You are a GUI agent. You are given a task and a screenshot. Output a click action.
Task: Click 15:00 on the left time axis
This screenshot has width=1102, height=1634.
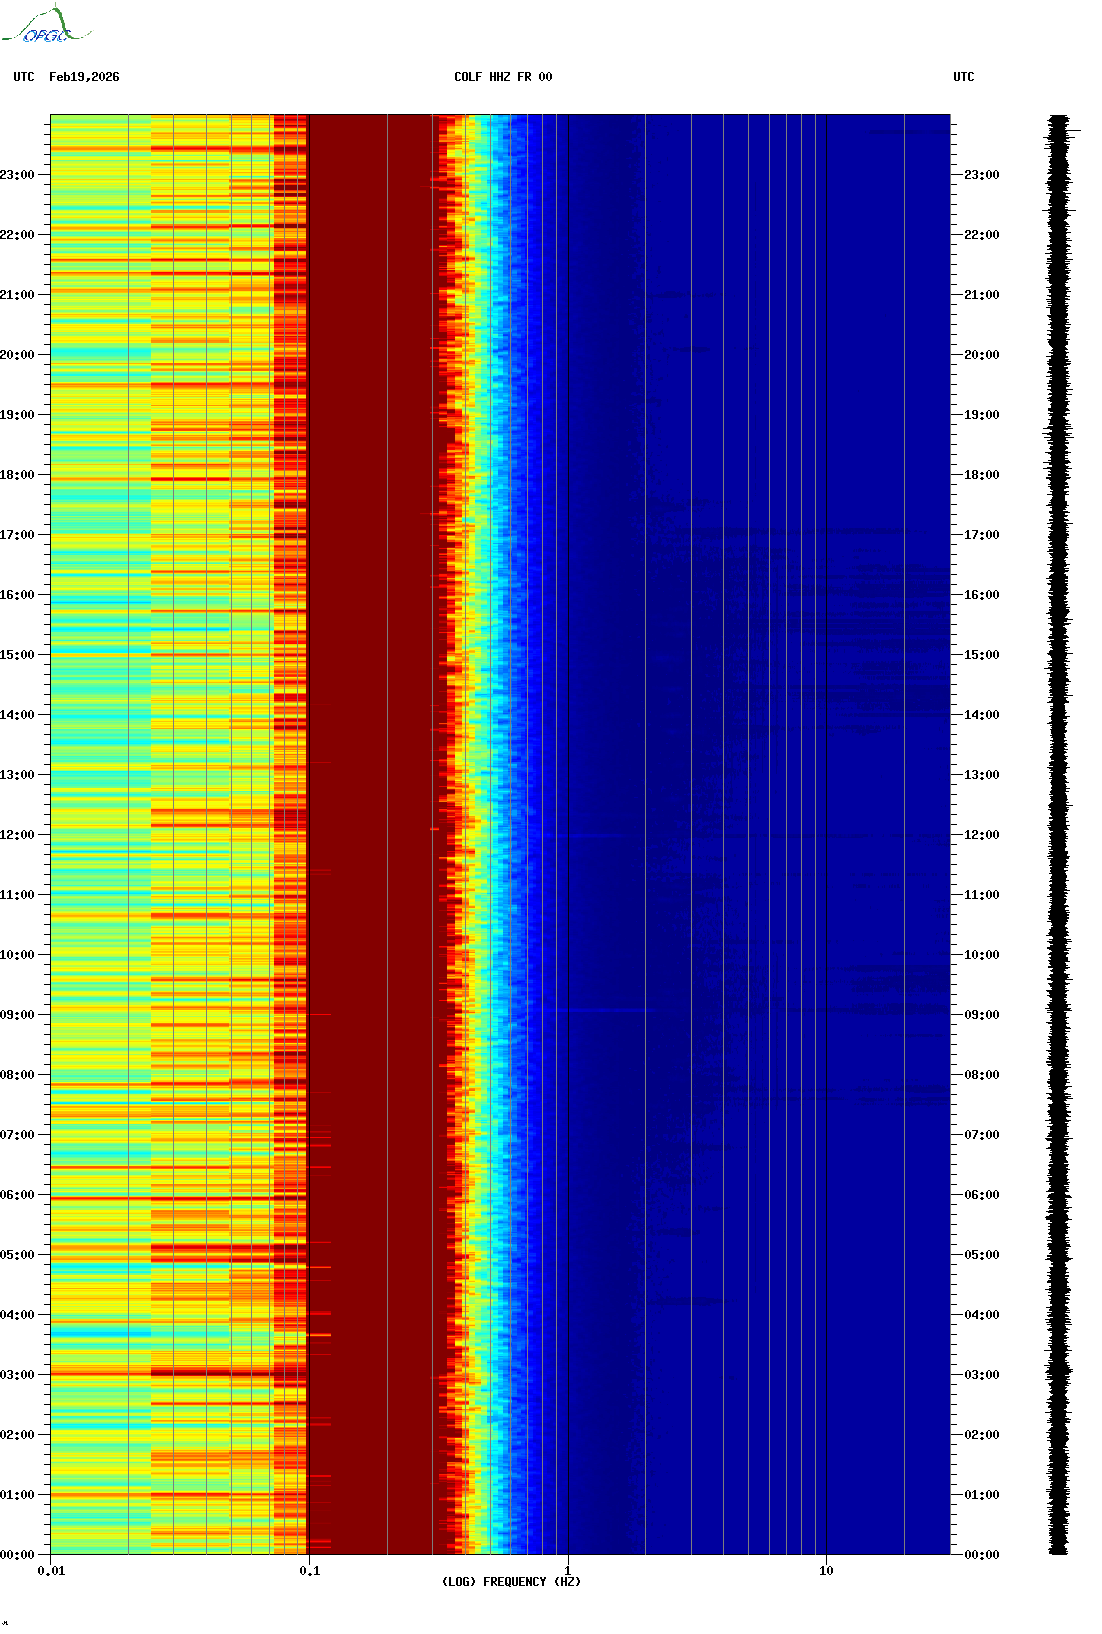coord(17,655)
